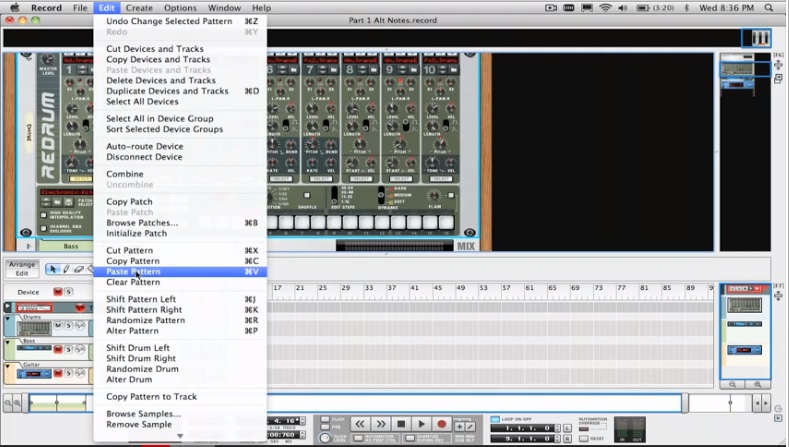This screenshot has height=447, width=789.
Task: Collapse the Drums track disclosure triangle
Action: coord(7,318)
